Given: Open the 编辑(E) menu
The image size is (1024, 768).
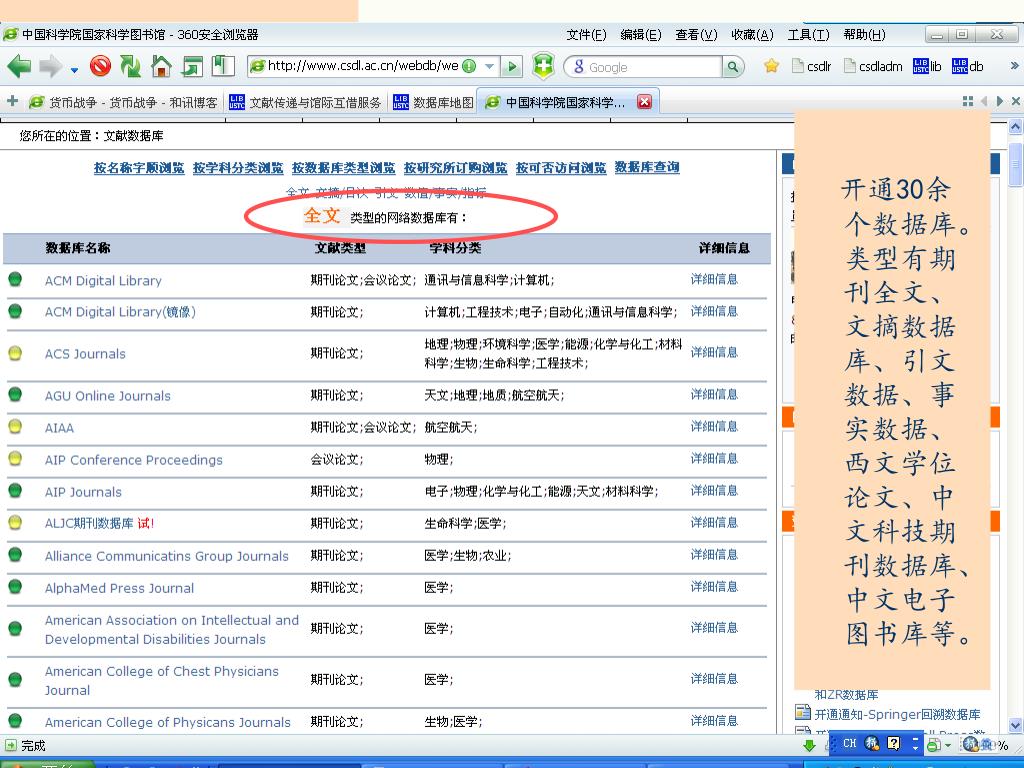Looking at the screenshot, I should pos(641,35).
